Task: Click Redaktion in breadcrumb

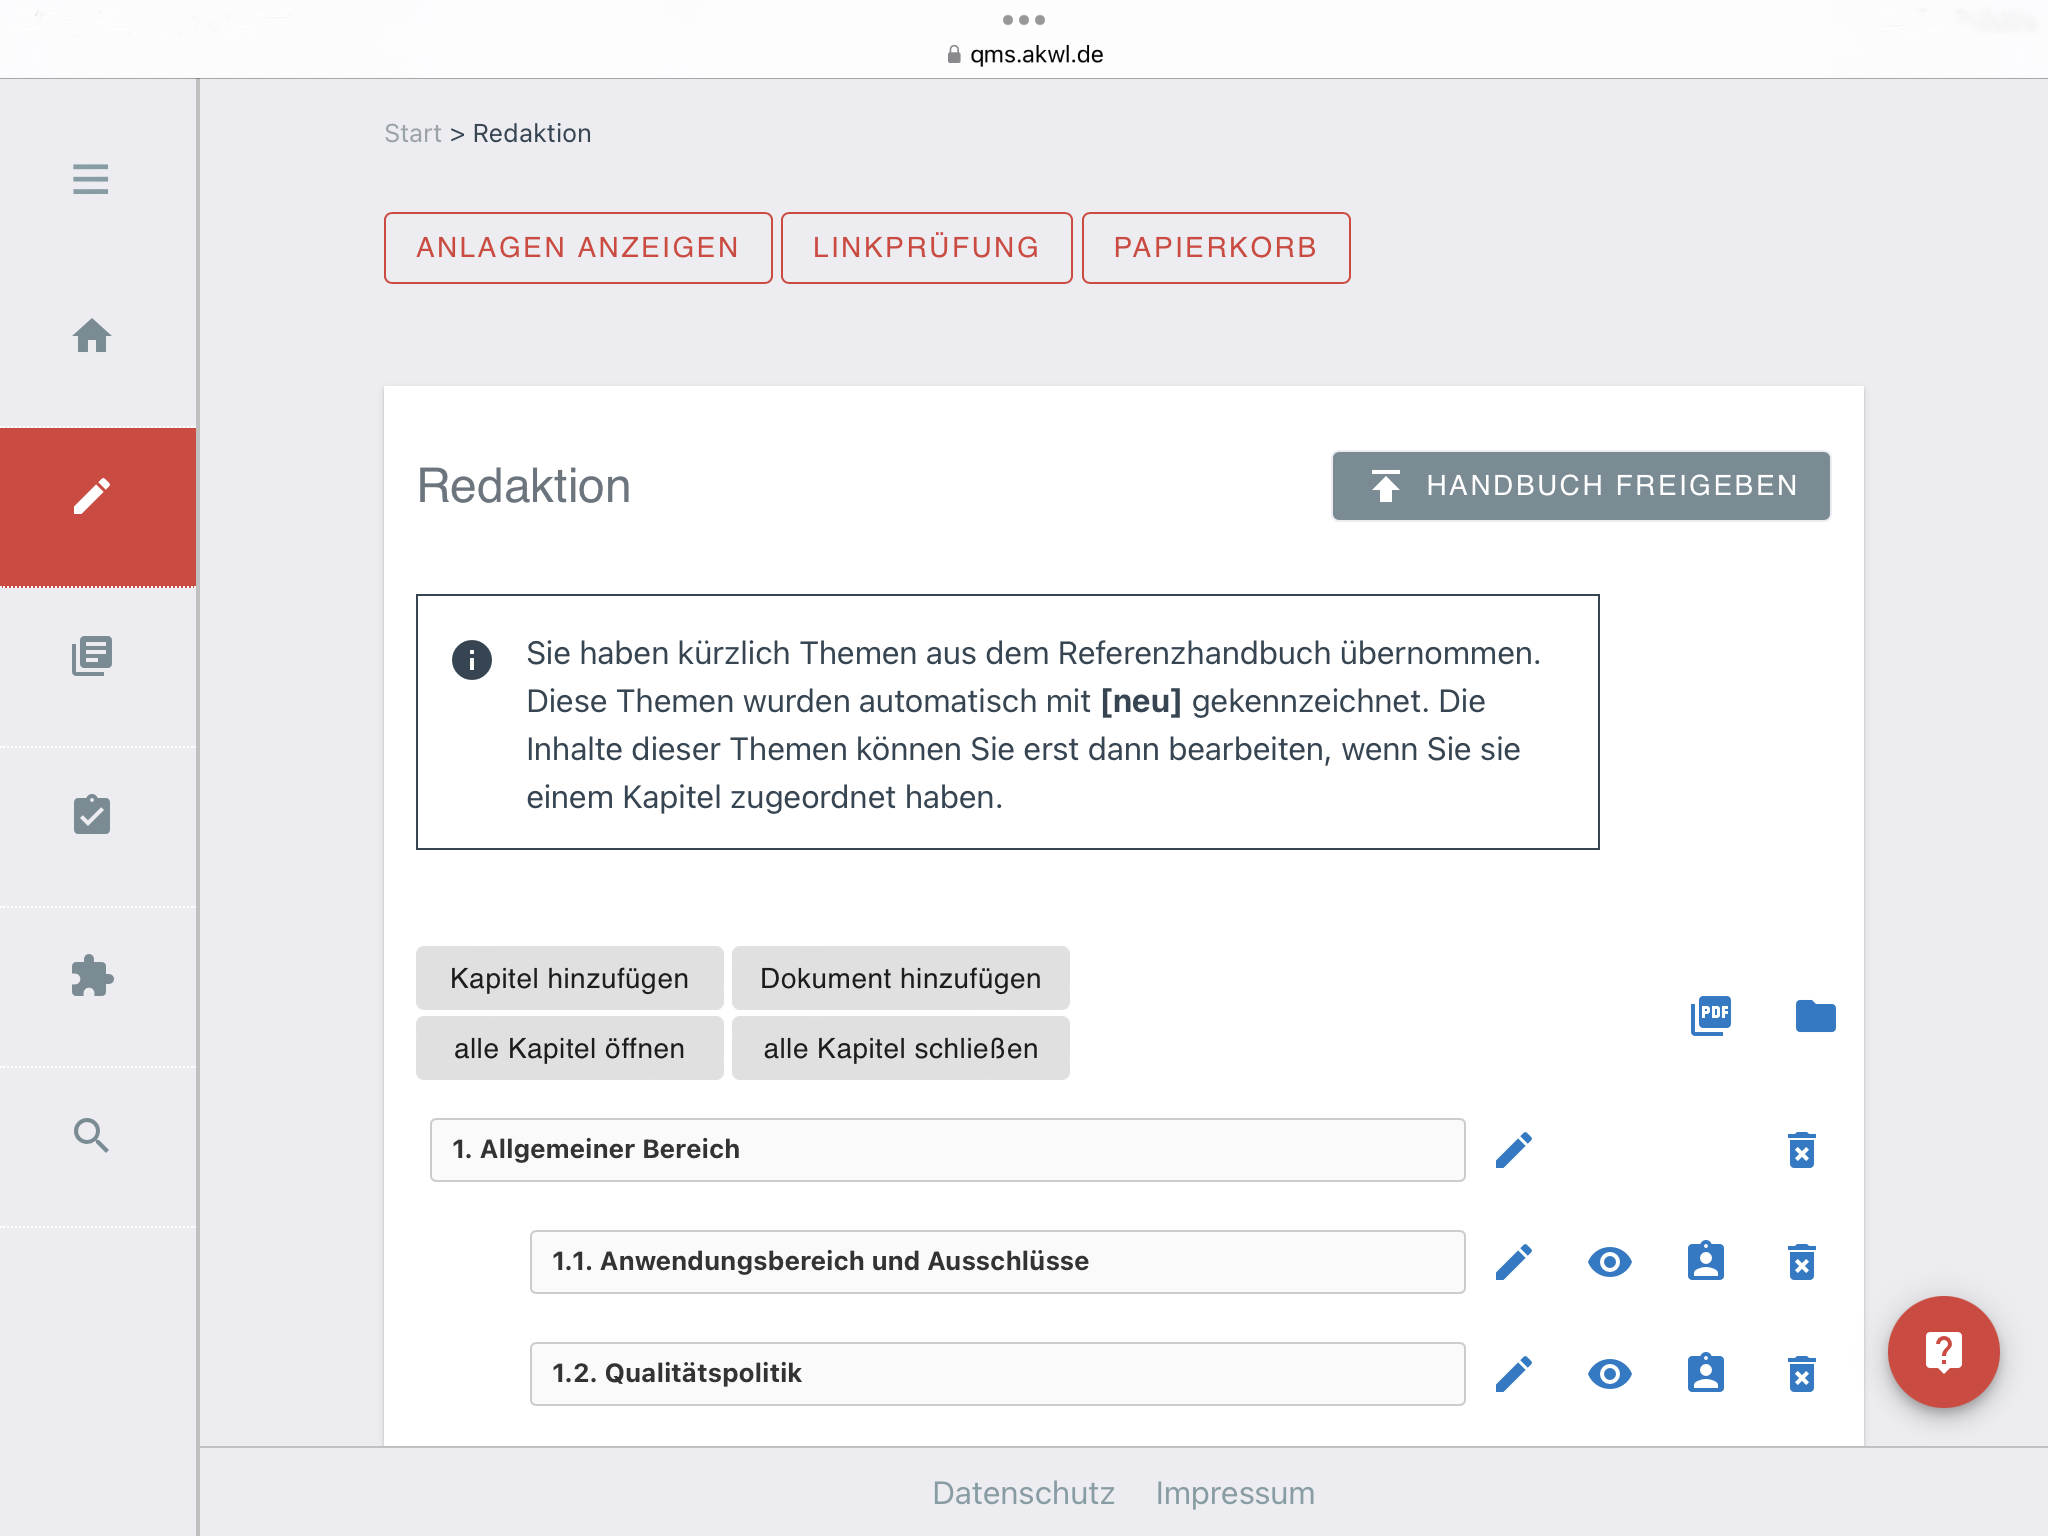Action: [532, 133]
